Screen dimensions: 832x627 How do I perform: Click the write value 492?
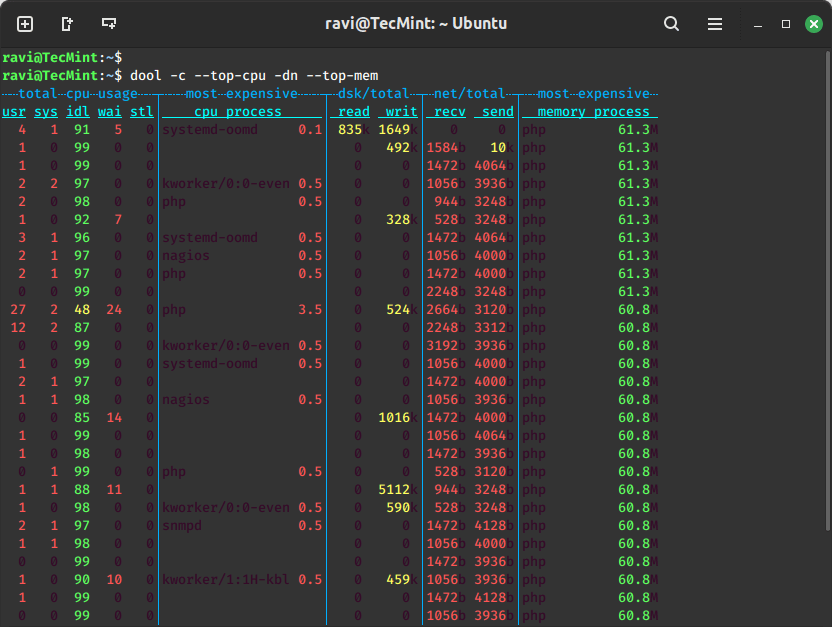398,147
